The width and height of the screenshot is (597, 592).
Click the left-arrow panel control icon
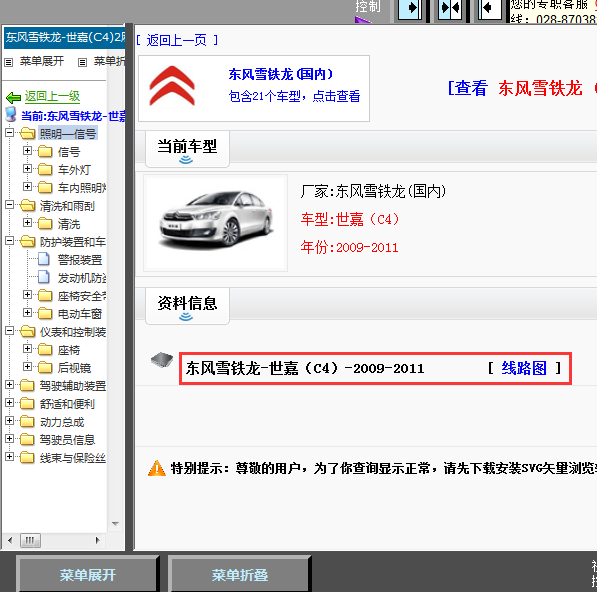(489, 8)
